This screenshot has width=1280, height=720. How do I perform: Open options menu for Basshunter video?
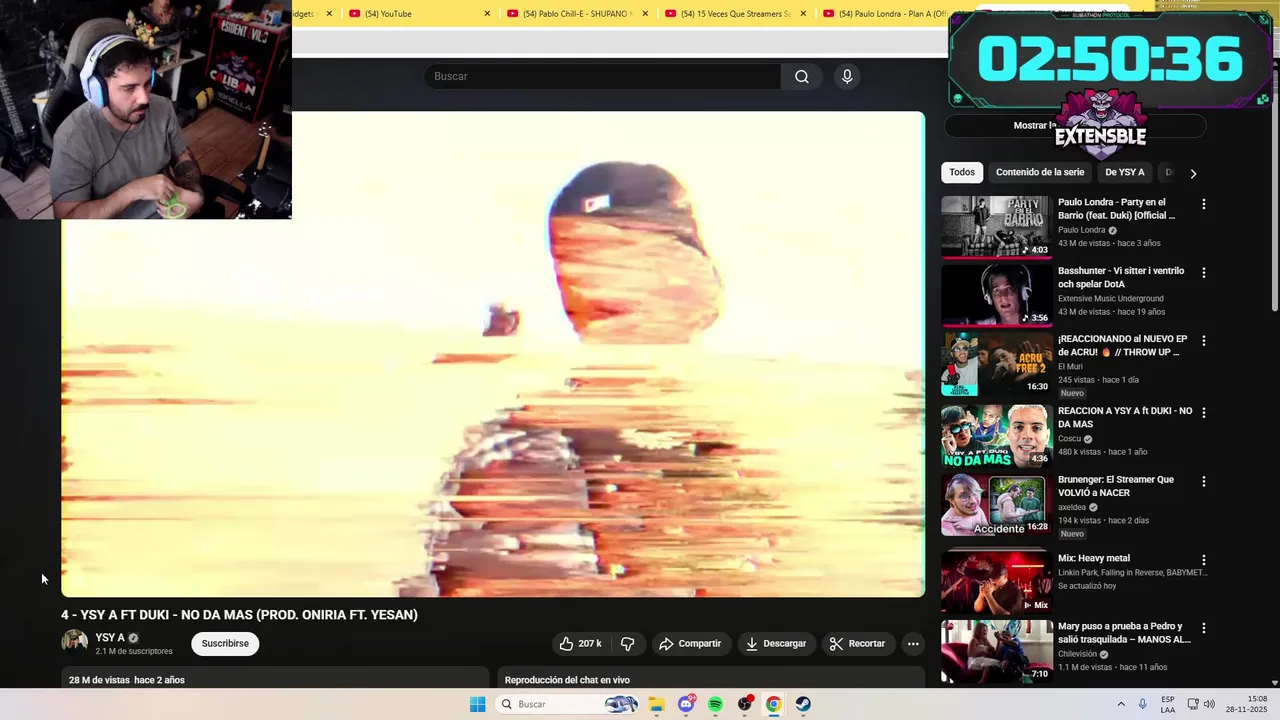click(1204, 272)
